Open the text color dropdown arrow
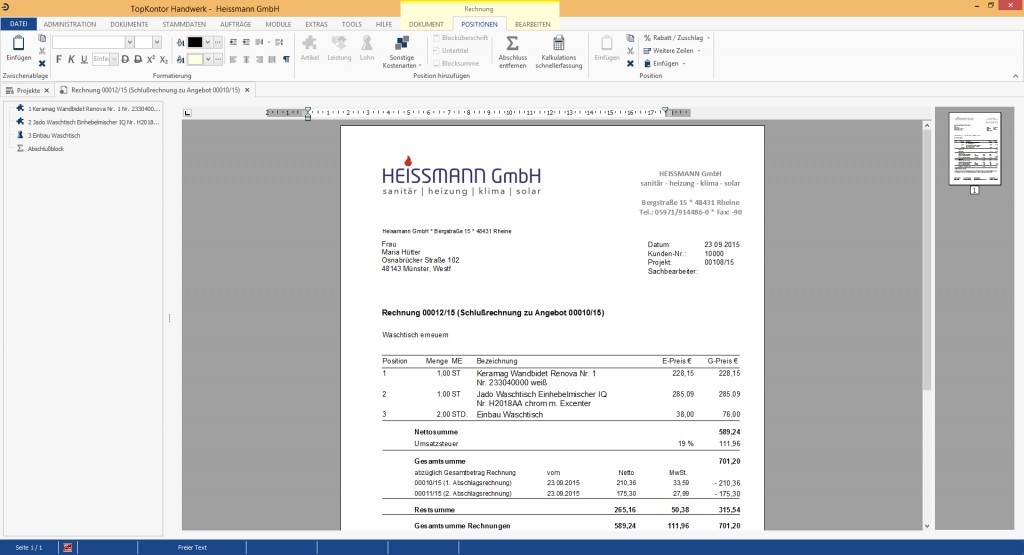The image size is (1024, 555). pos(208,42)
